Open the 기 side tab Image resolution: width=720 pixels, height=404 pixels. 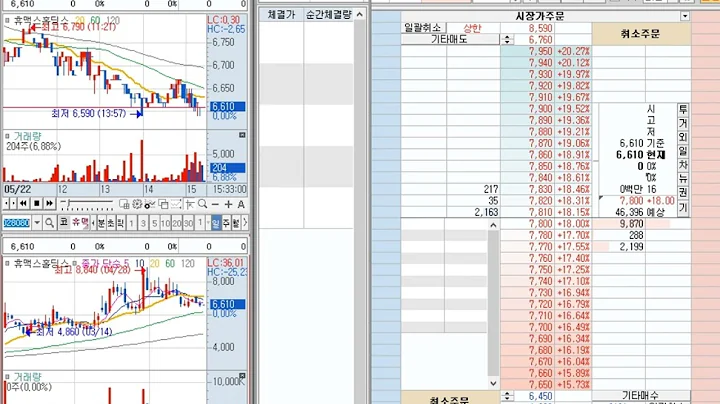[x=683, y=208]
